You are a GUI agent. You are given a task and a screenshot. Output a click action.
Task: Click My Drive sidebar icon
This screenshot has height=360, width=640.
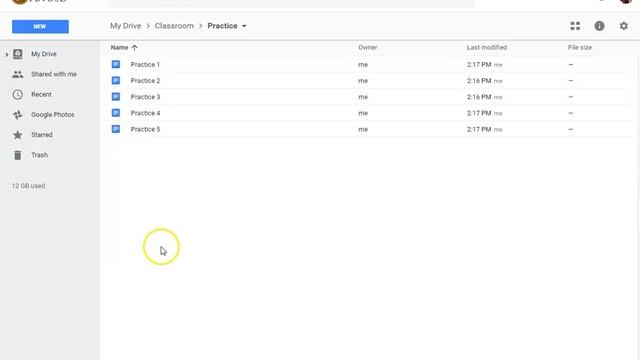point(18,54)
